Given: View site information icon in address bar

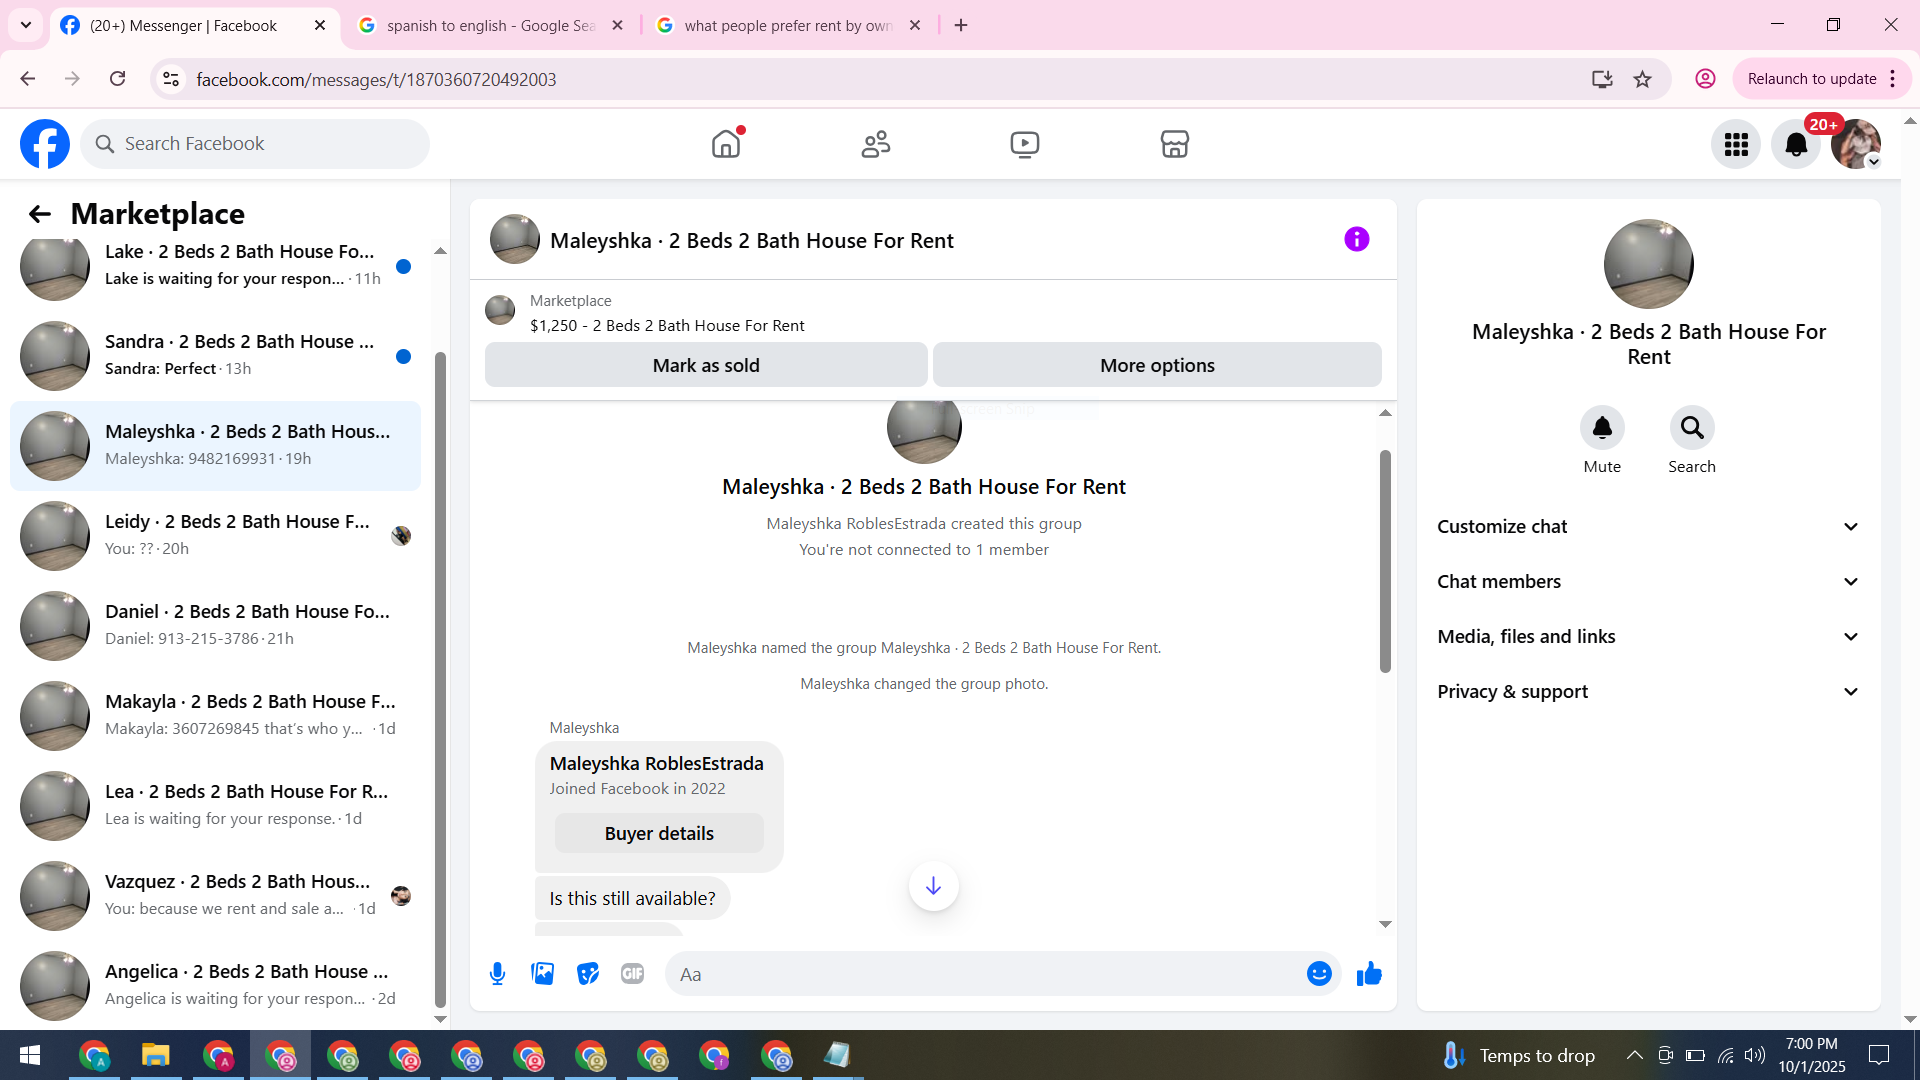Looking at the screenshot, I should tap(171, 79).
